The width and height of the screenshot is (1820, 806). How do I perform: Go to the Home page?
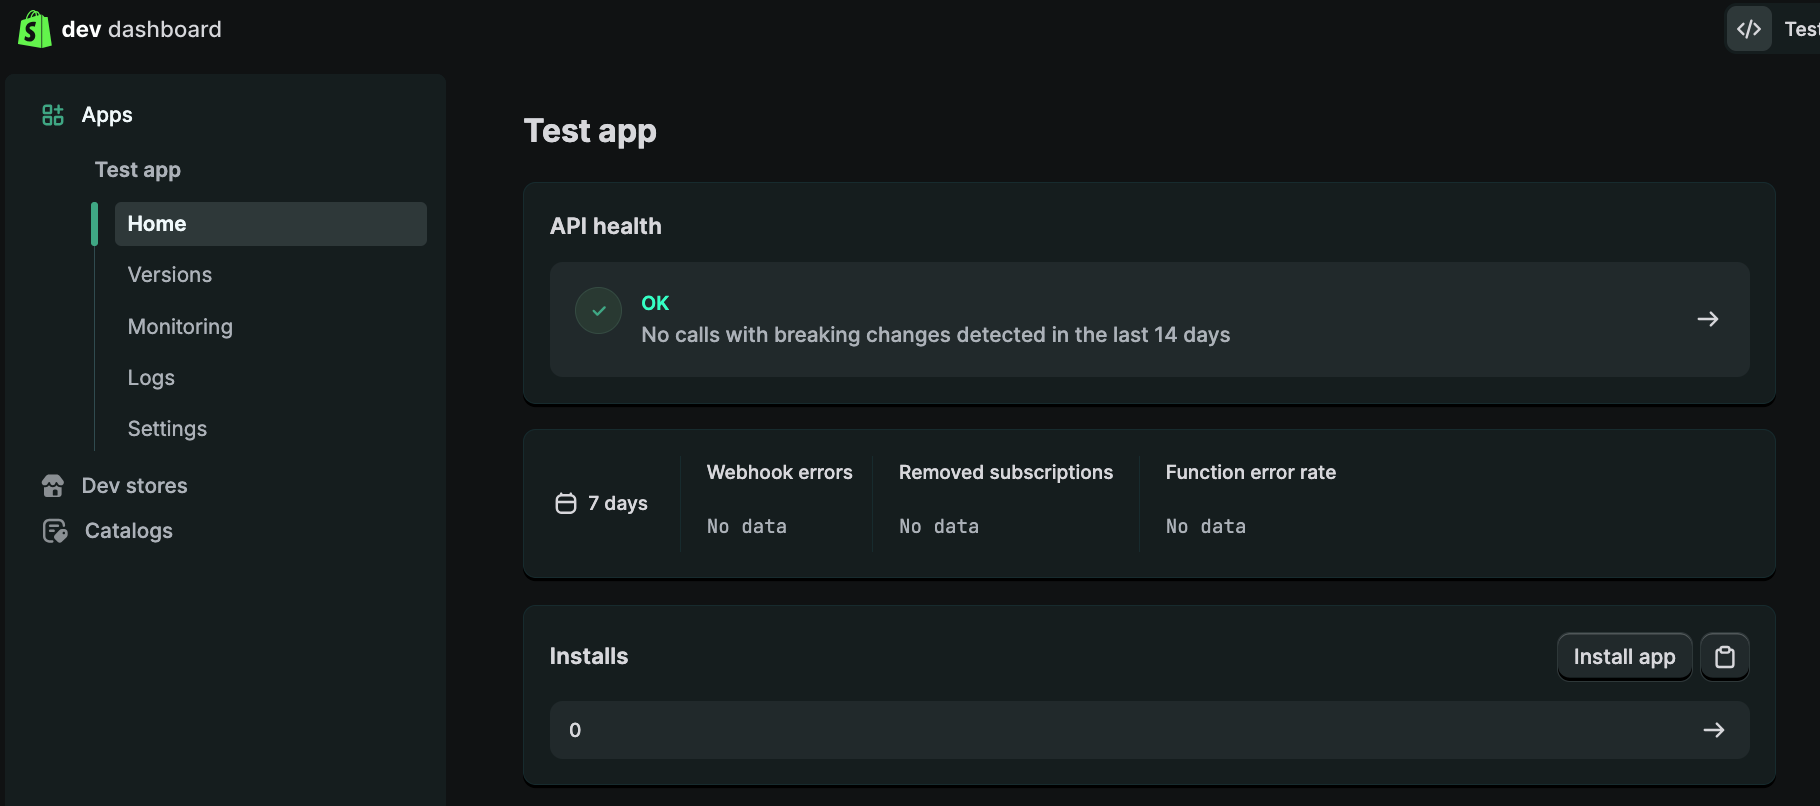(271, 224)
